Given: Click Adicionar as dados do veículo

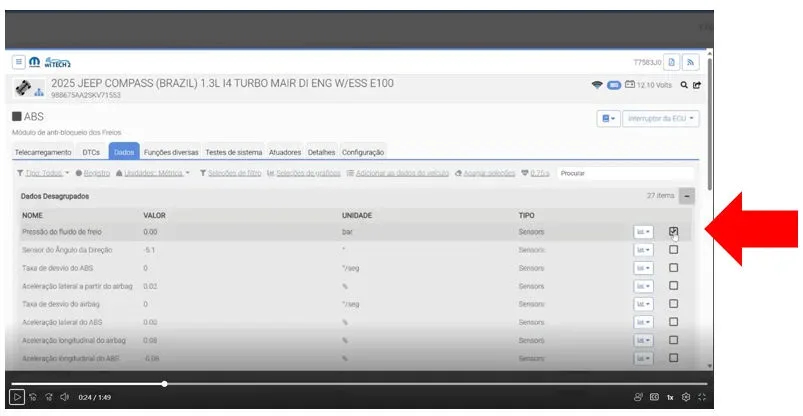Looking at the screenshot, I should 398,173.
